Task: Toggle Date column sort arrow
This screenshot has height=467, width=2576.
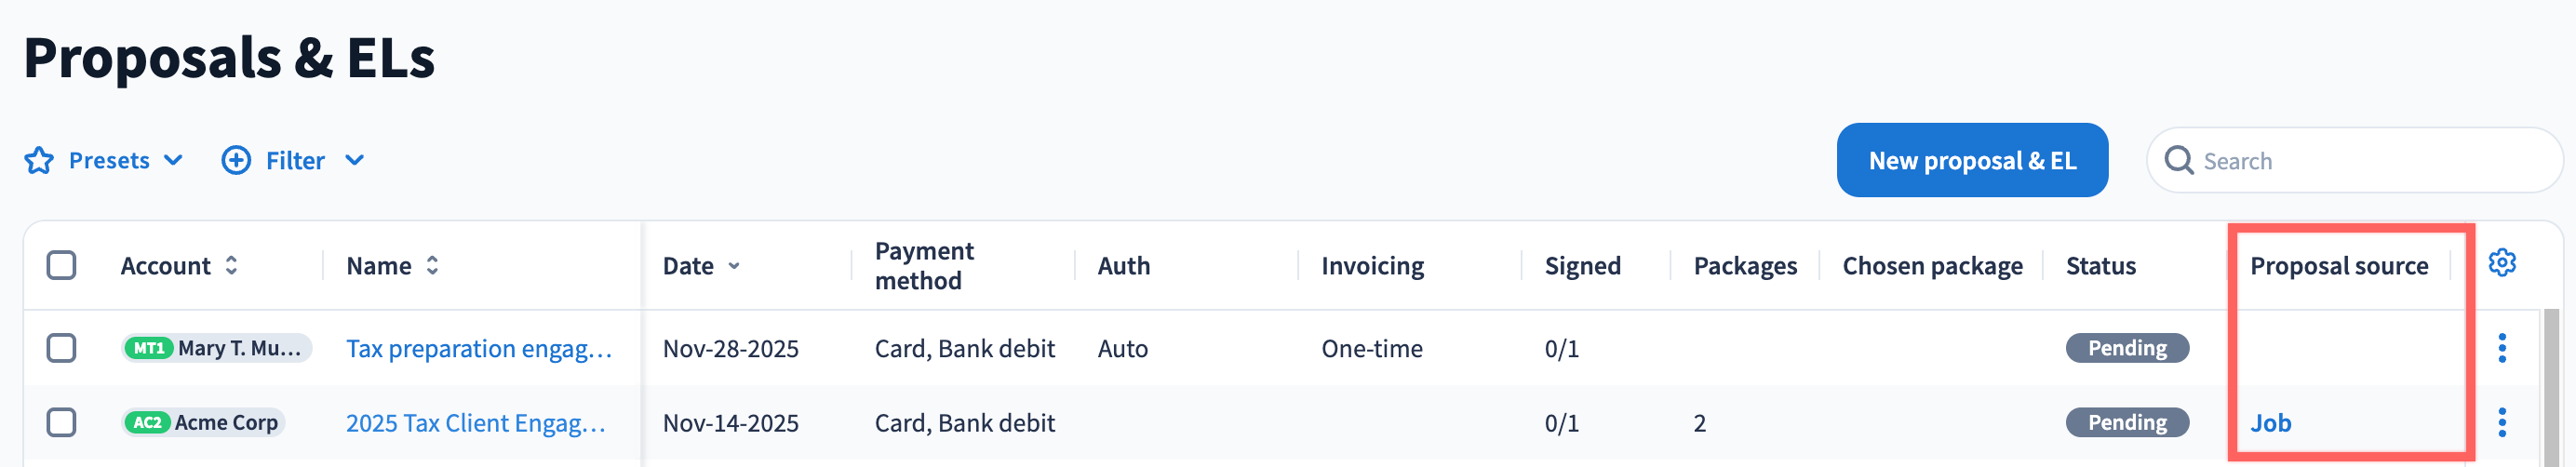Action: [735, 267]
